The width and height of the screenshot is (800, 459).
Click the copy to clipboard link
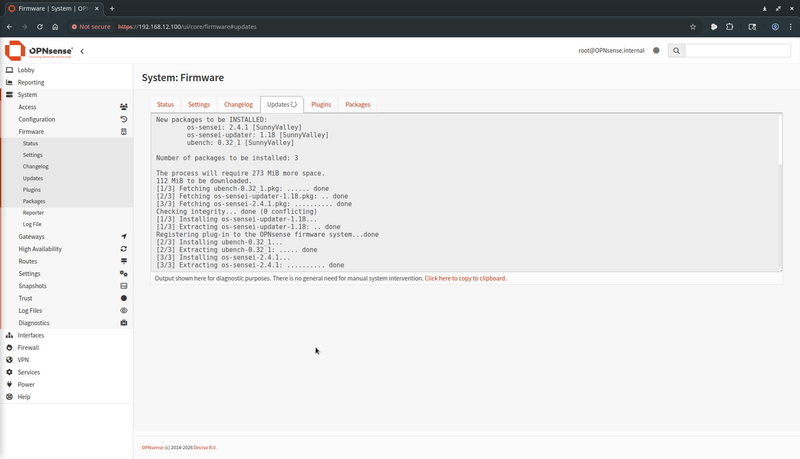tap(465, 278)
